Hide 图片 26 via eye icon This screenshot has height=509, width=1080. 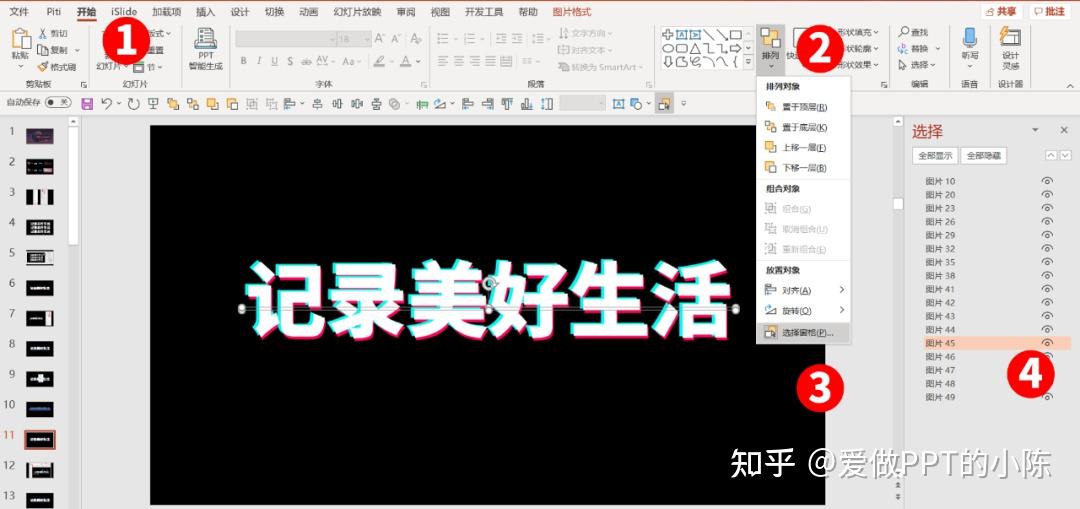point(1047,221)
